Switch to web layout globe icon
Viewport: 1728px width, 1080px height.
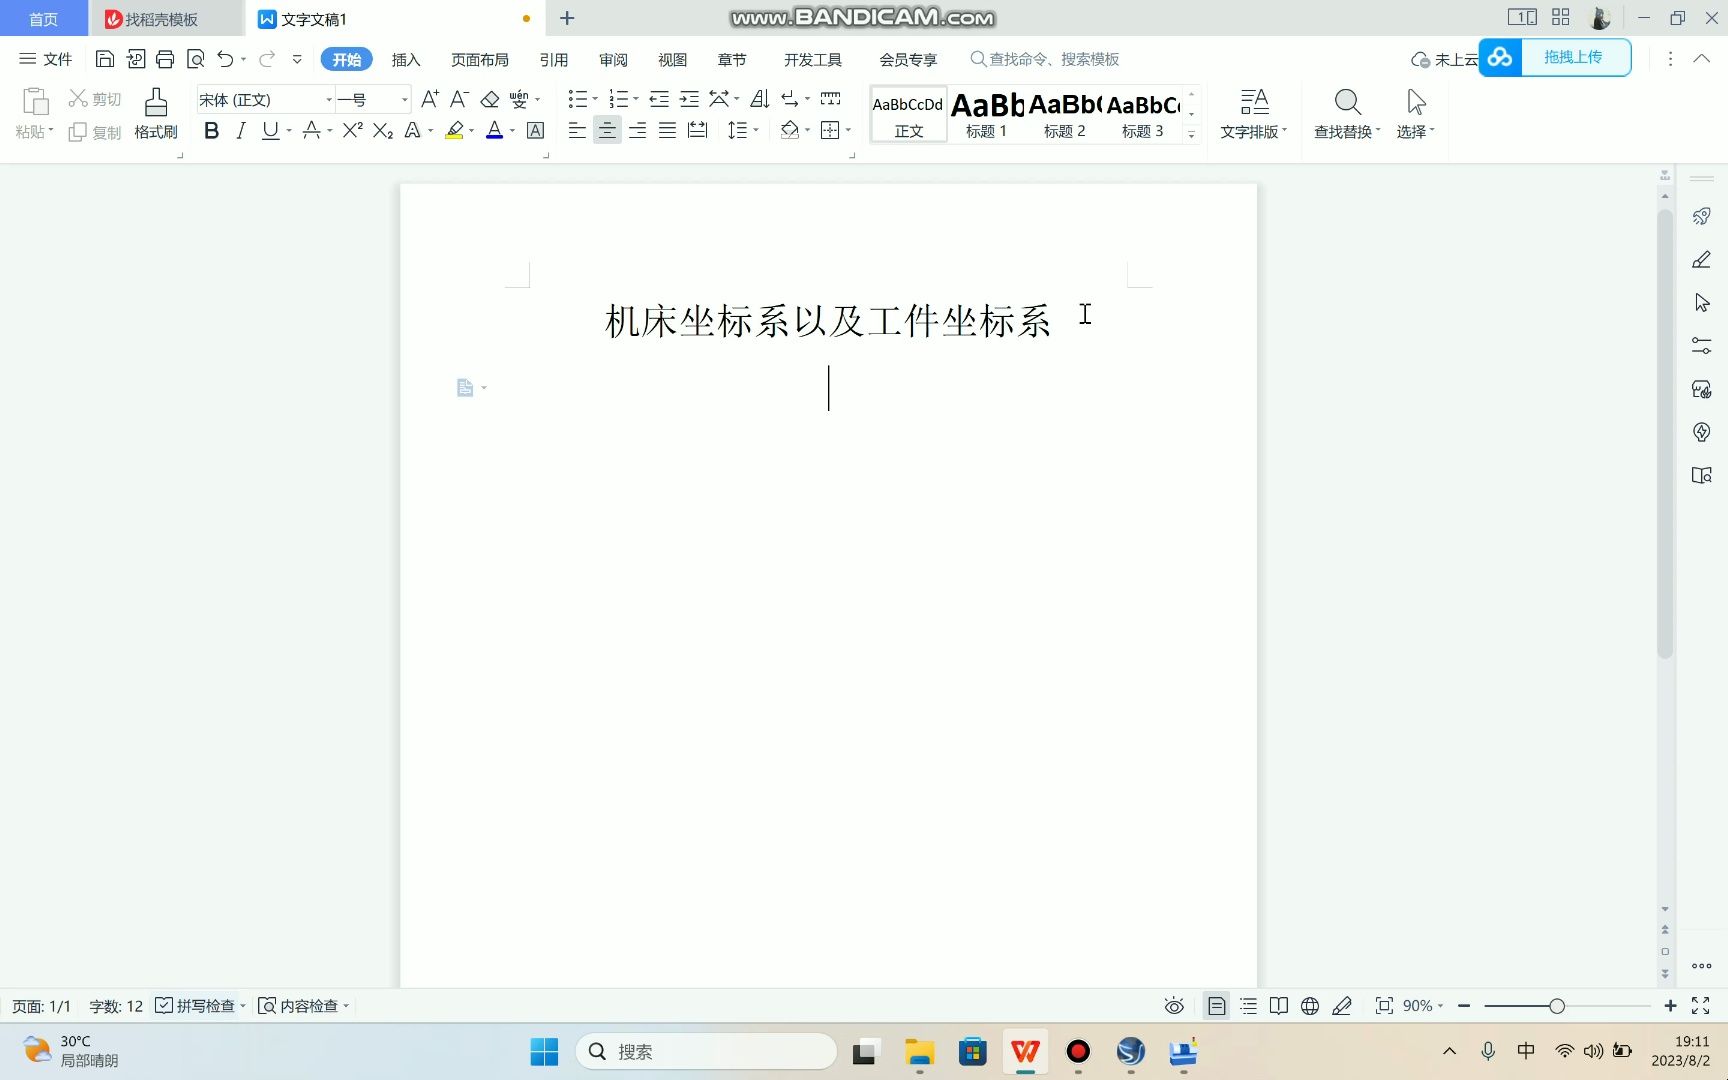1310,1006
